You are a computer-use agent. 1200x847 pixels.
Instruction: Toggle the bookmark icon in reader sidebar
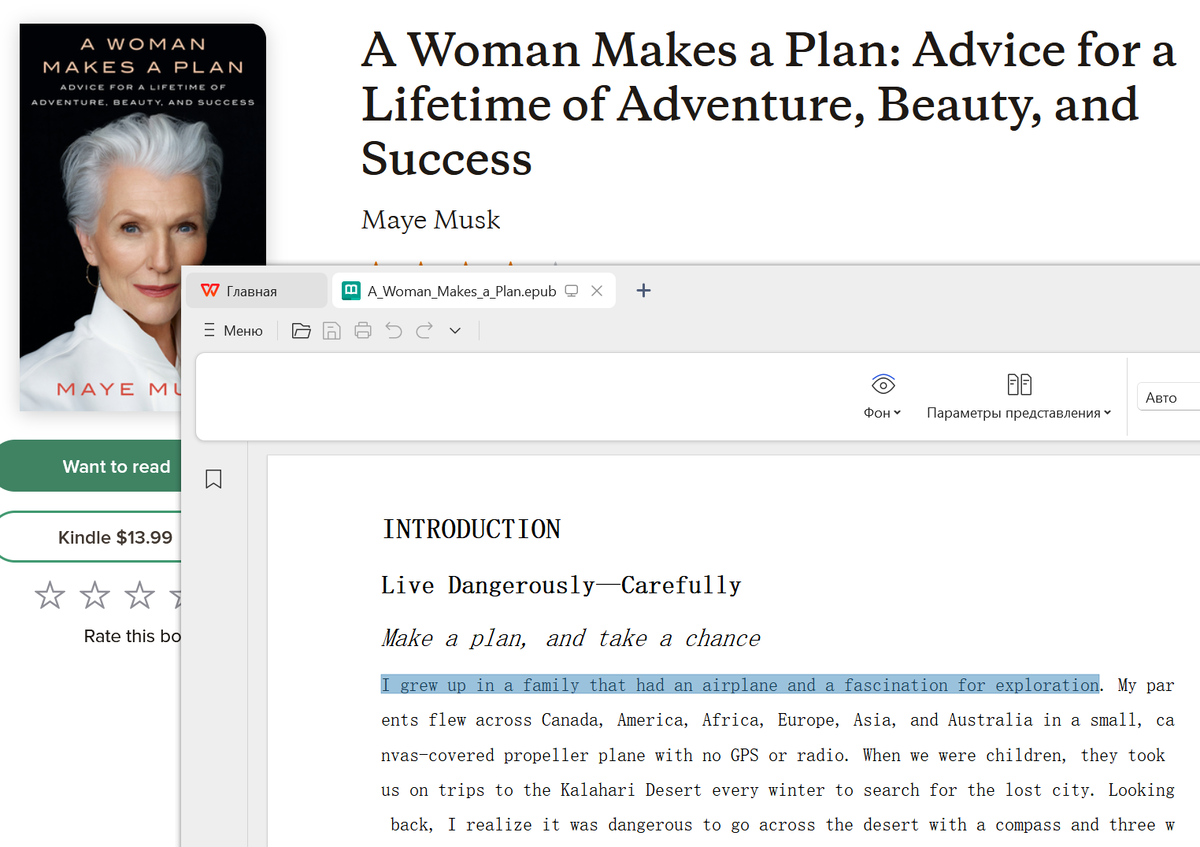213,479
